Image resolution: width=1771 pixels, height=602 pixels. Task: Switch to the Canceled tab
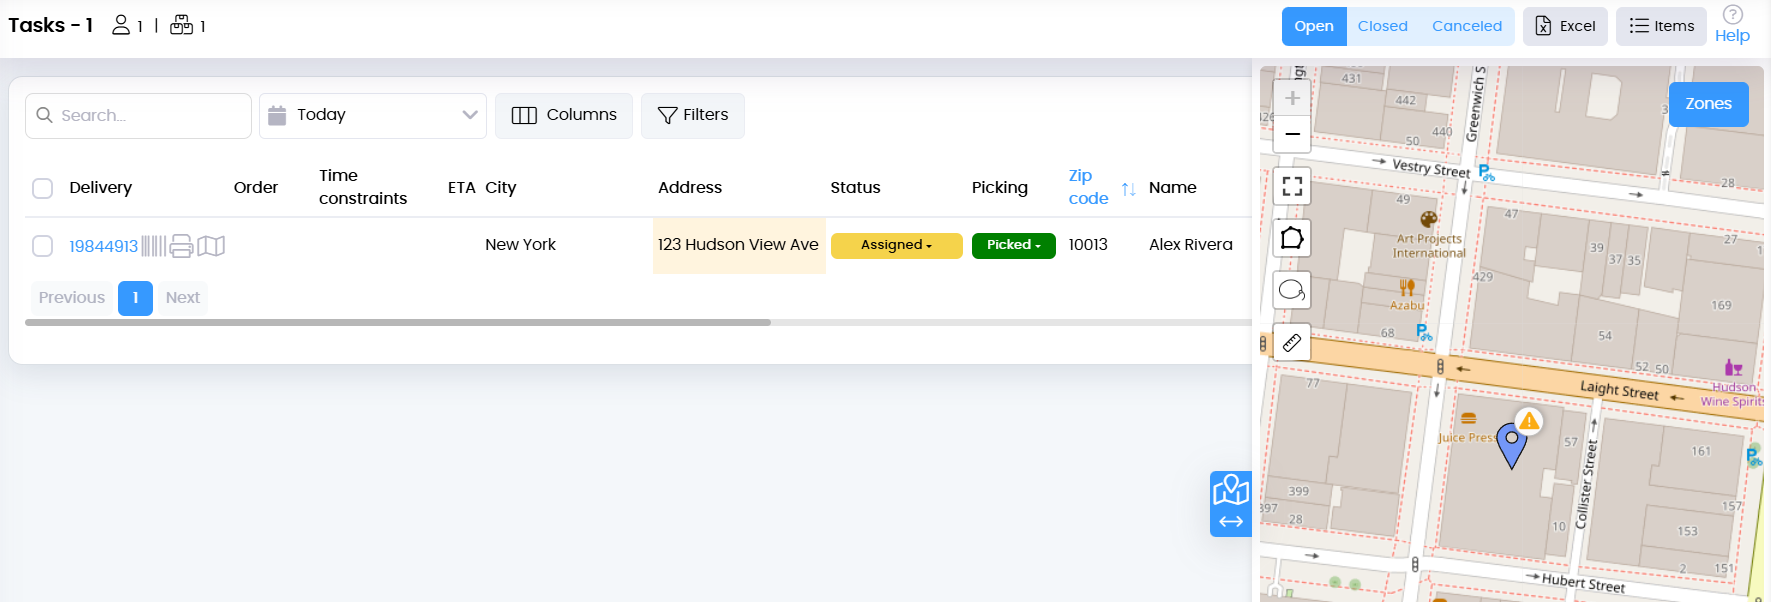pyautogui.click(x=1466, y=26)
